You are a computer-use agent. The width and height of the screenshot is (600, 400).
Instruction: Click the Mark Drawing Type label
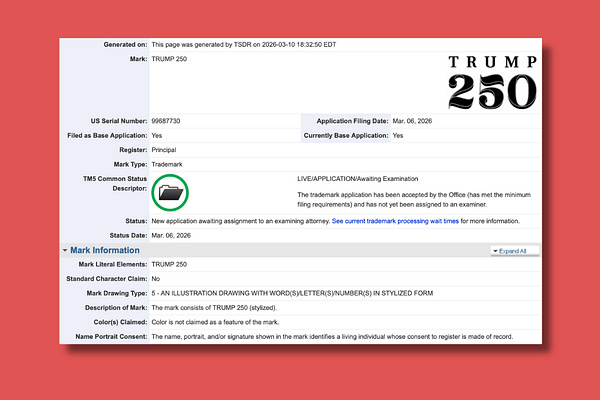(x=117, y=293)
